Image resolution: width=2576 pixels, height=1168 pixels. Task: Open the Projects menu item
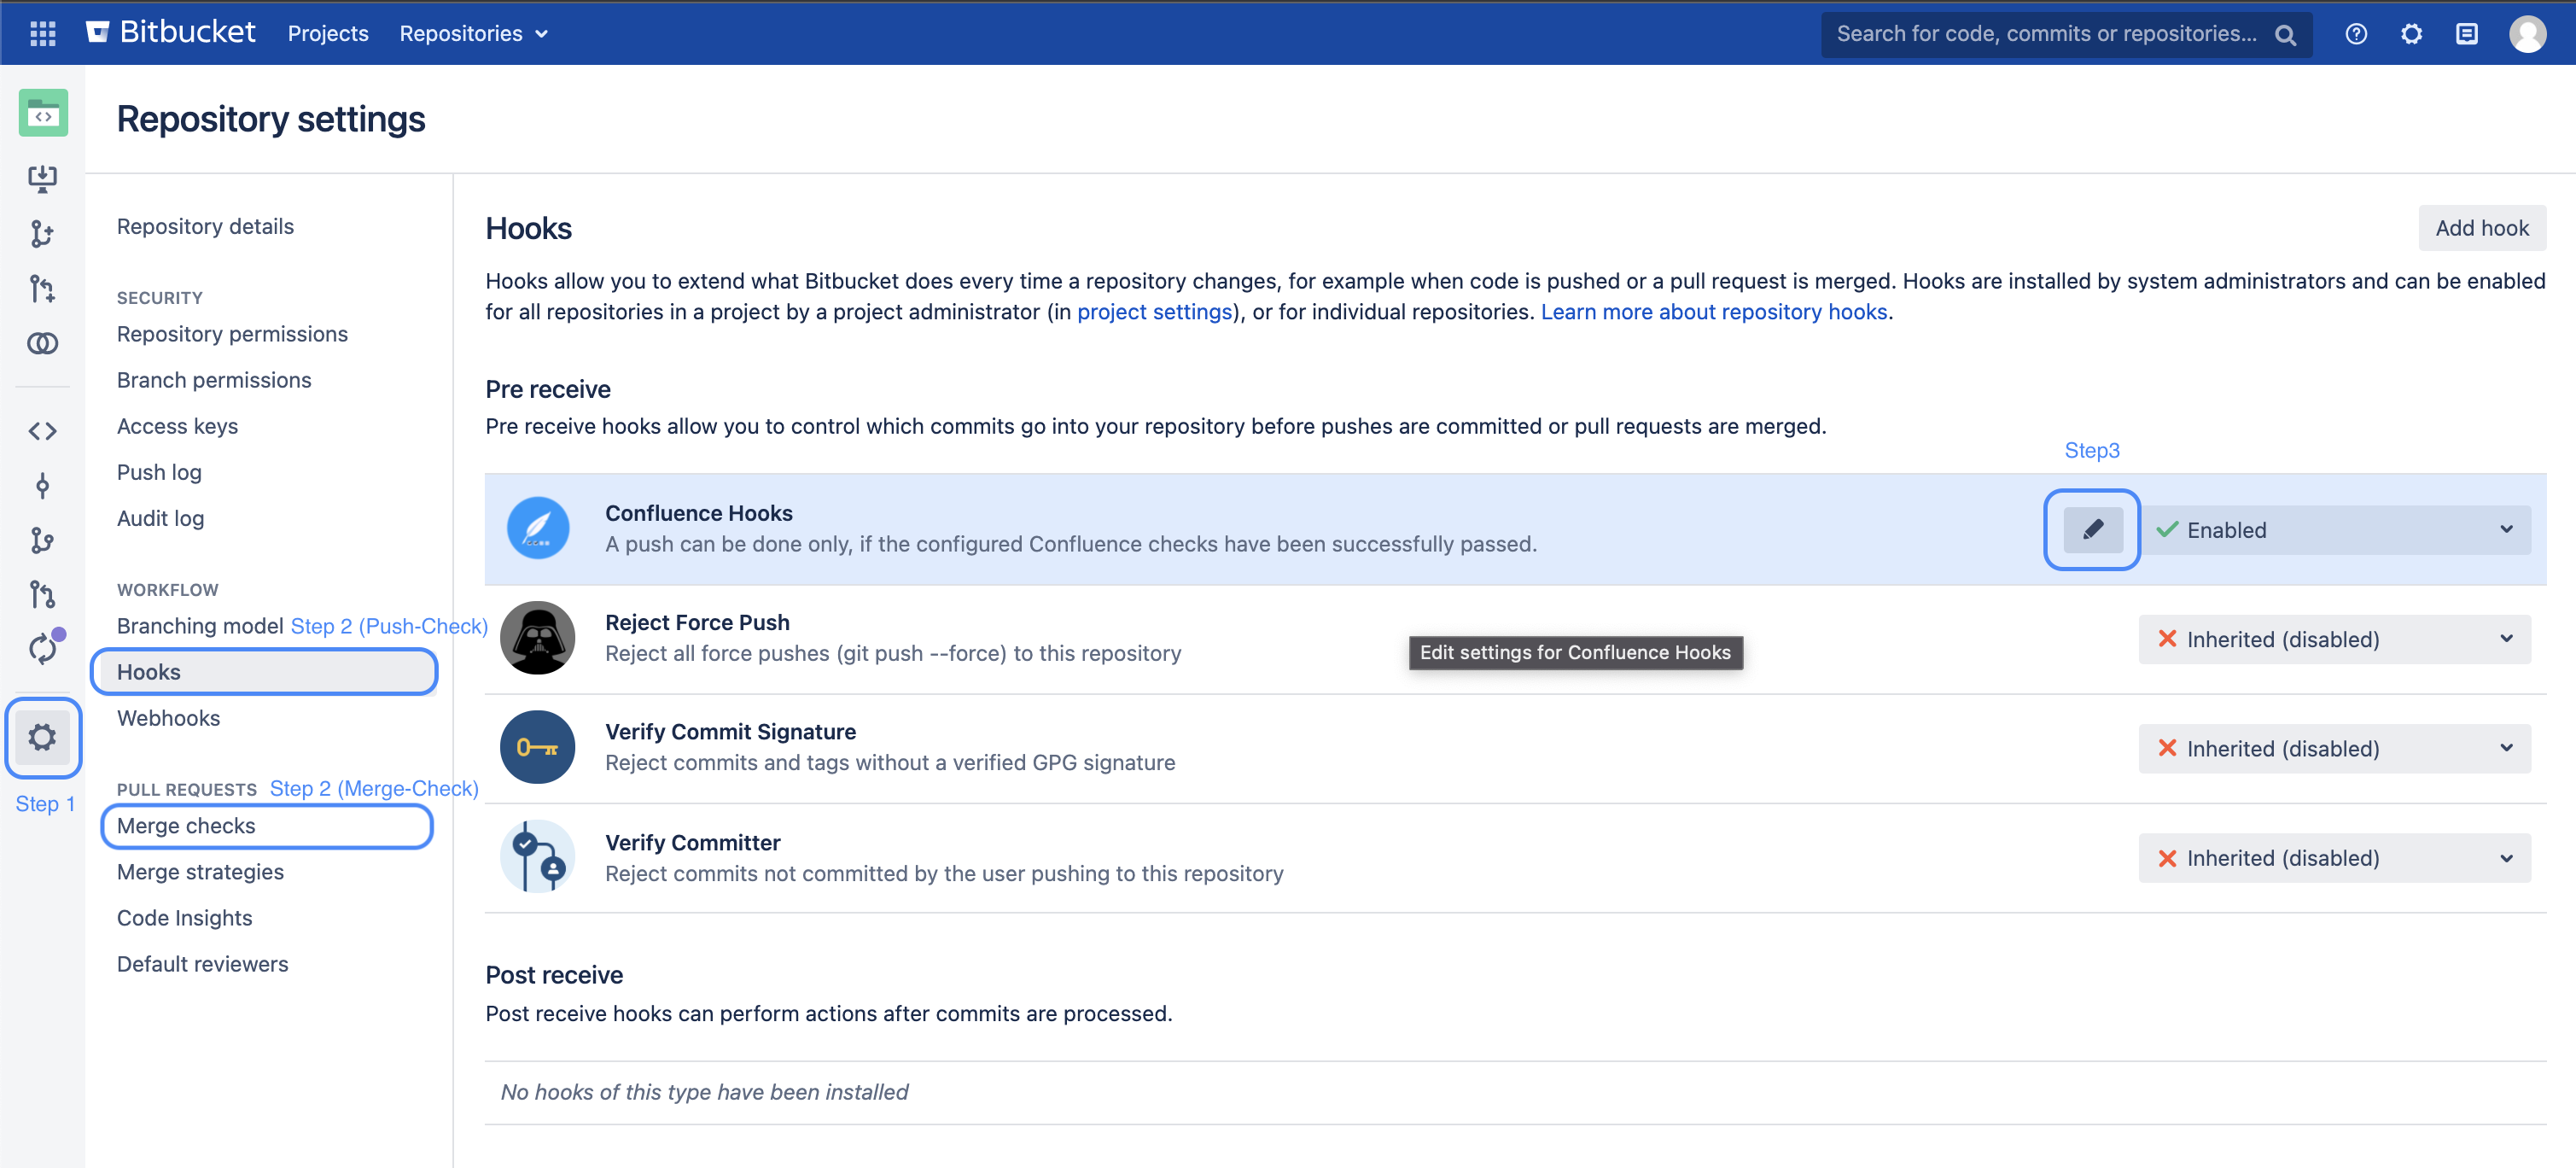pos(328,33)
